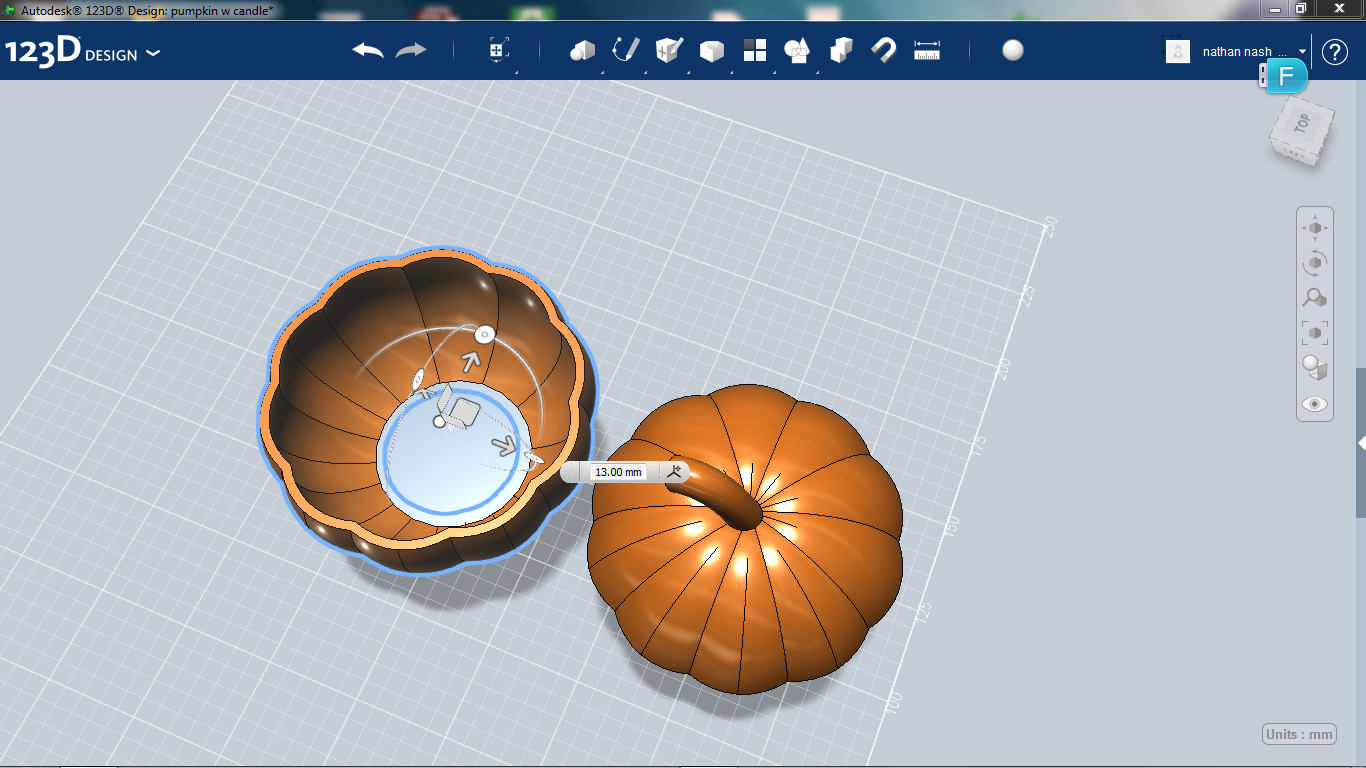
Task: Select the Sketch tool
Action: click(626, 50)
